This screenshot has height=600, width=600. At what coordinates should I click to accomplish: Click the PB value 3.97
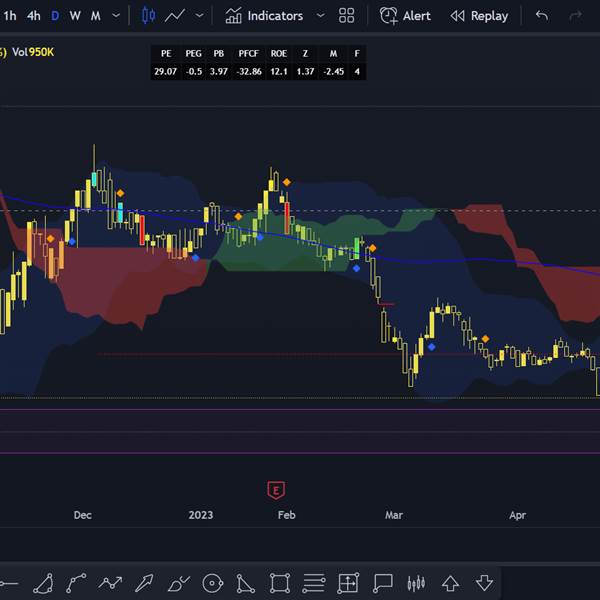click(x=218, y=72)
